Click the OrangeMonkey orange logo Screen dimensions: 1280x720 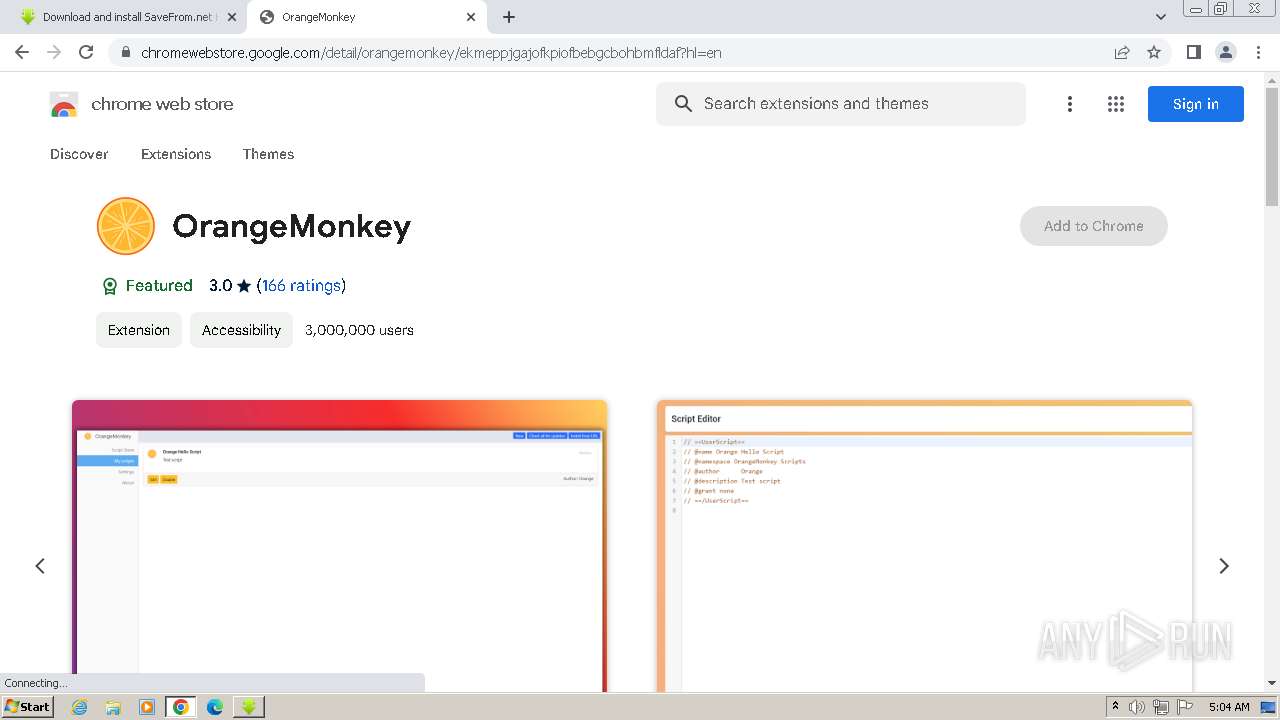click(126, 226)
